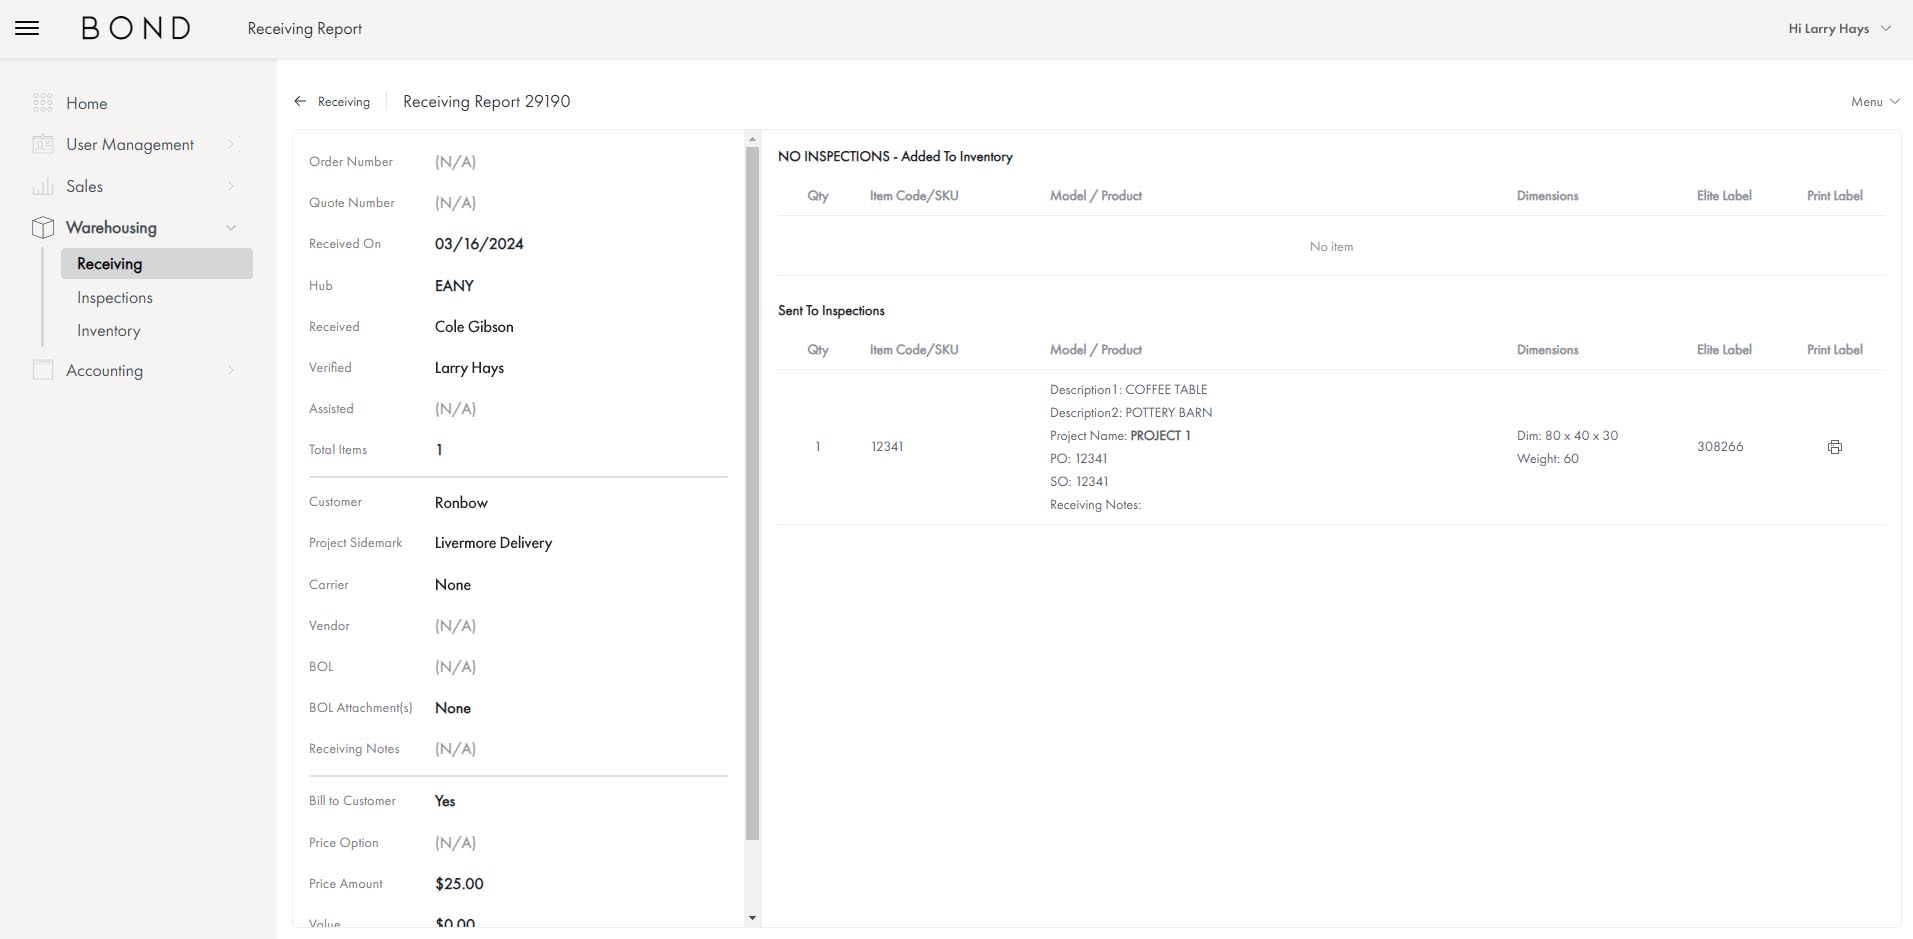Viewport: 1913px width, 939px height.
Task: Collapse the Warehousing section chevron
Action: pos(231,228)
